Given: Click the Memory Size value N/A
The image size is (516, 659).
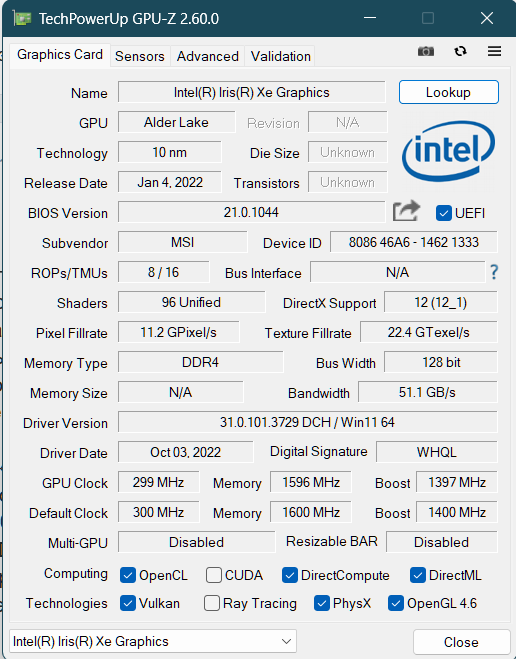Looking at the screenshot, I should 181,393.
